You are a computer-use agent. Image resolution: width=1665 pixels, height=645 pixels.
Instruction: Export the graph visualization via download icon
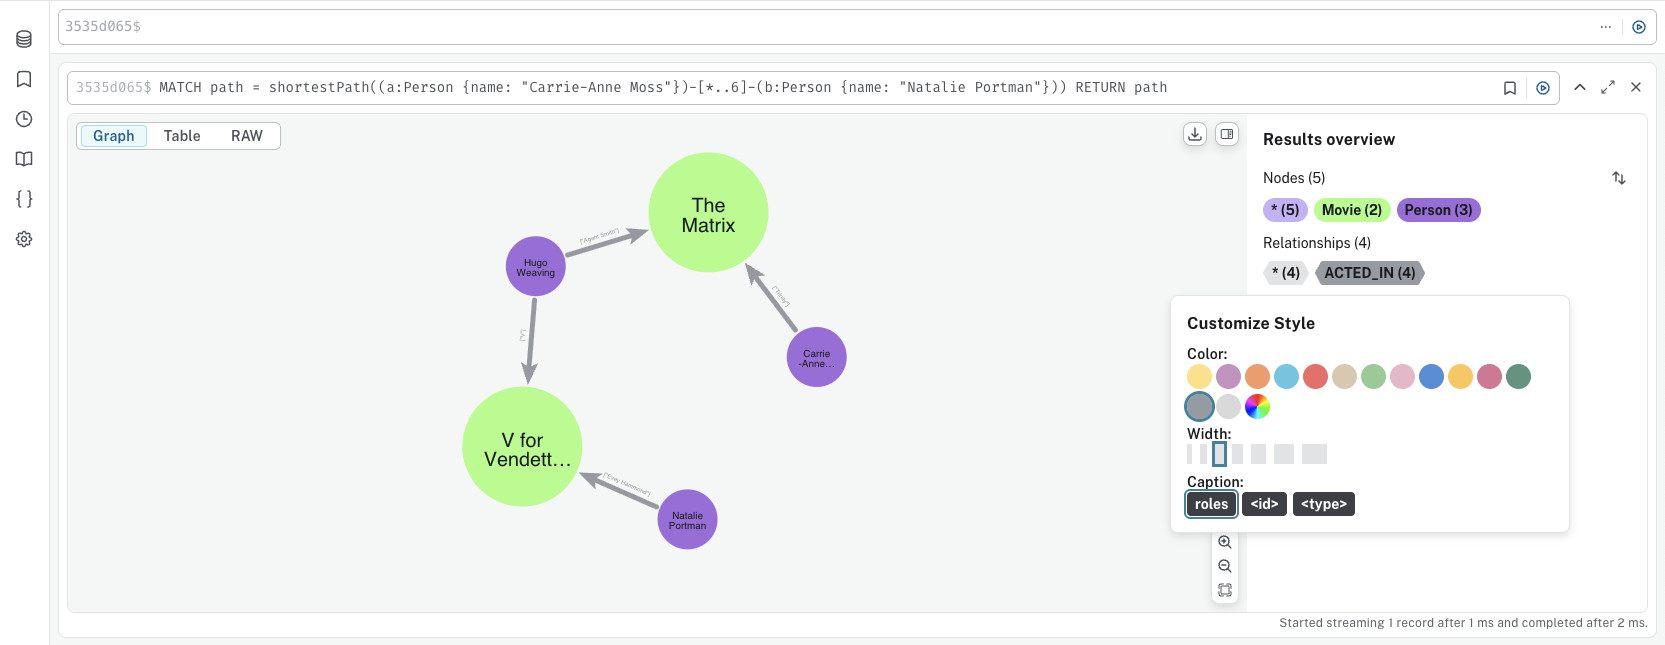click(1194, 132)
